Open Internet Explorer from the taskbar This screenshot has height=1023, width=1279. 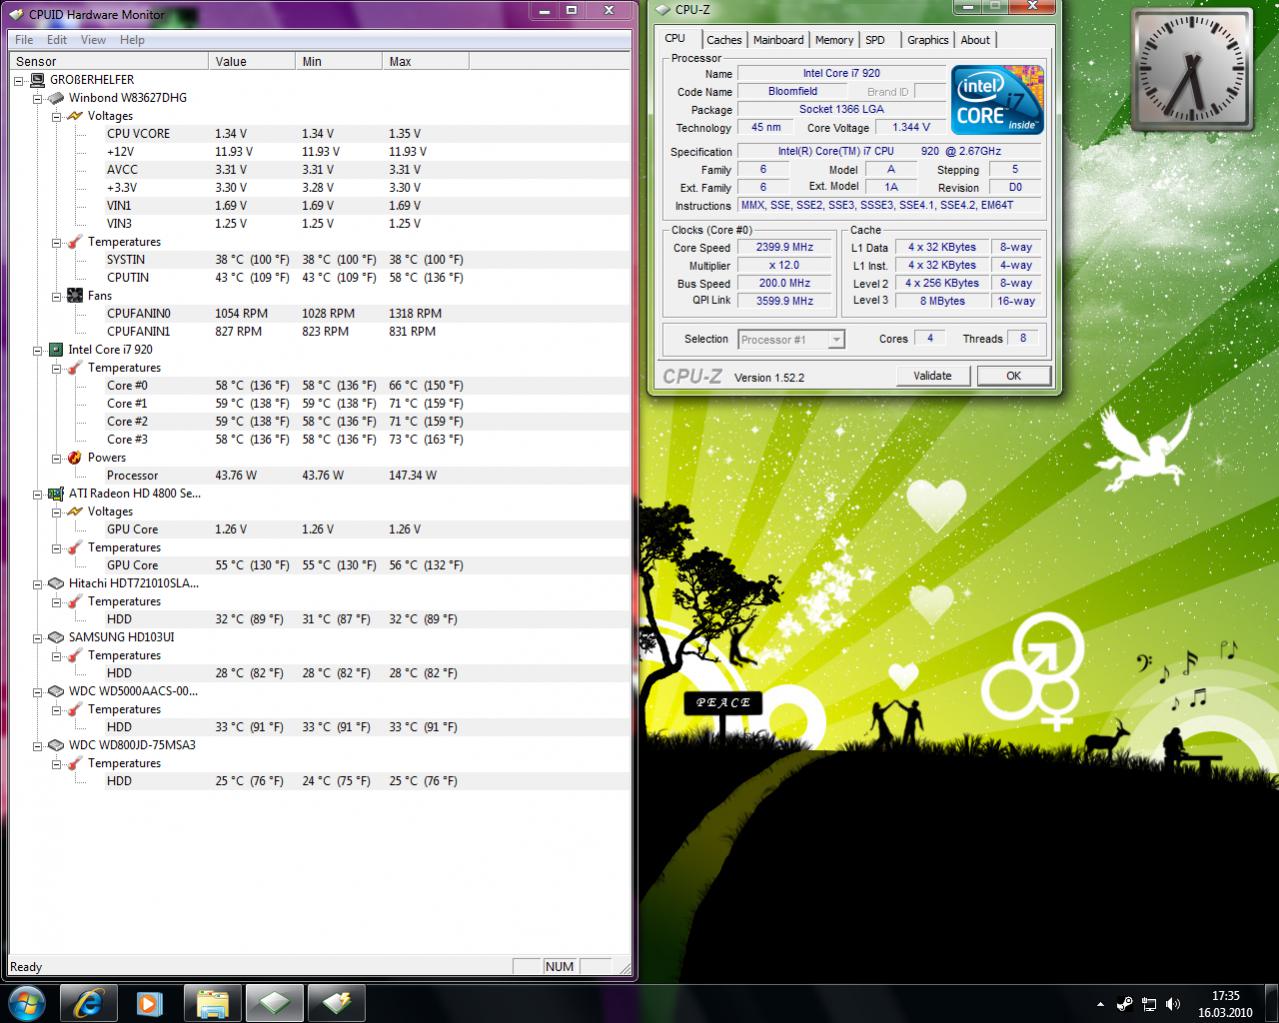[88, 1003]
